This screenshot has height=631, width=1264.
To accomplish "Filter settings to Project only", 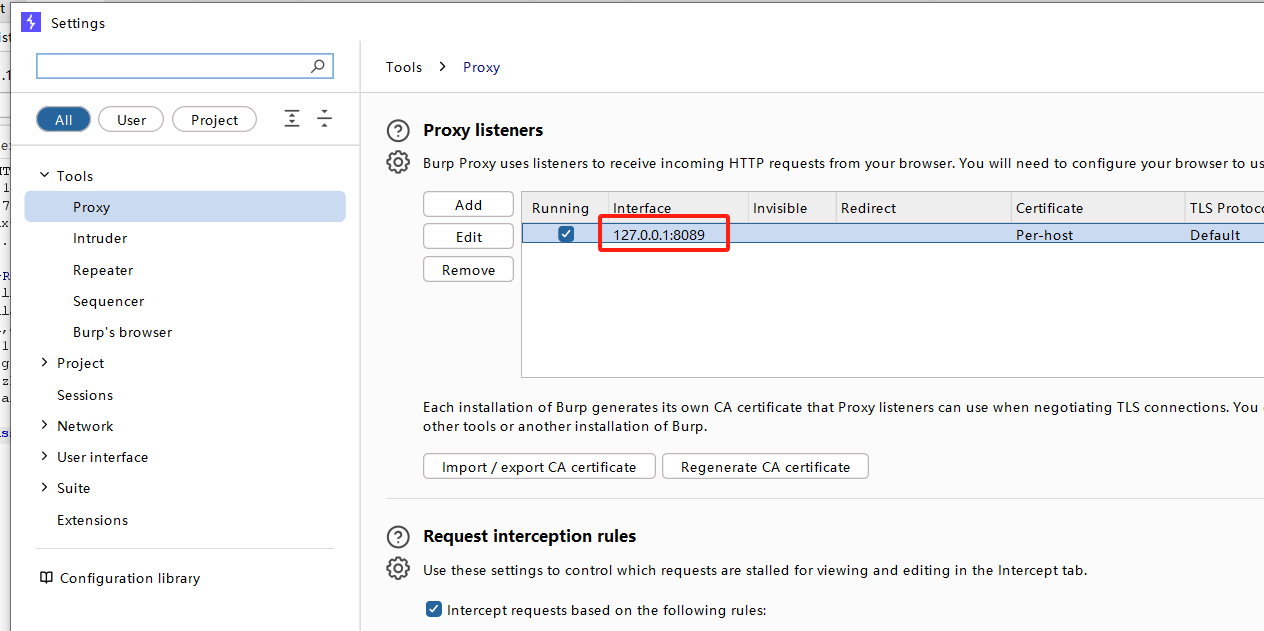I will pyautogui.click(x=215, y=120).
